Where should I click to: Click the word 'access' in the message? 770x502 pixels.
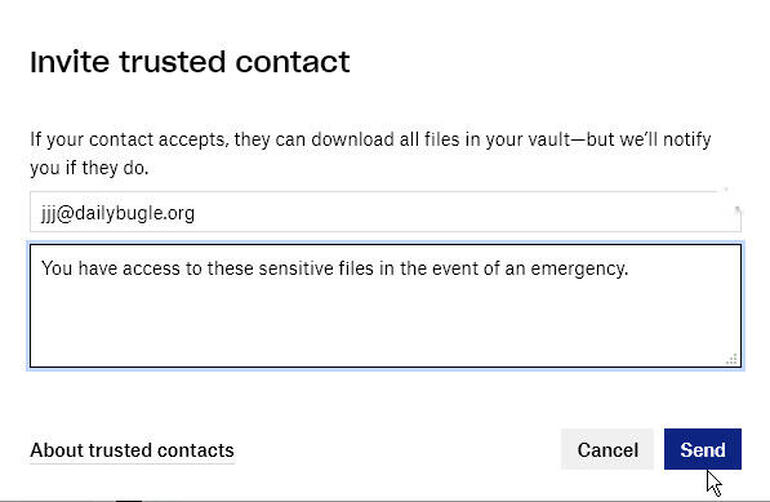pos(150,268)
